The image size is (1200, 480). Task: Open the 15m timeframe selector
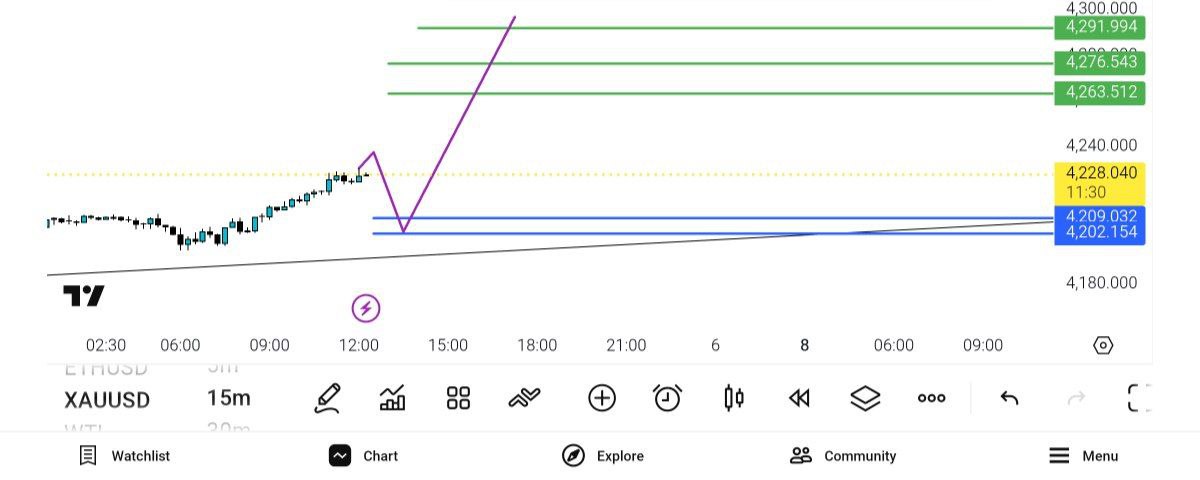[229, 399]
